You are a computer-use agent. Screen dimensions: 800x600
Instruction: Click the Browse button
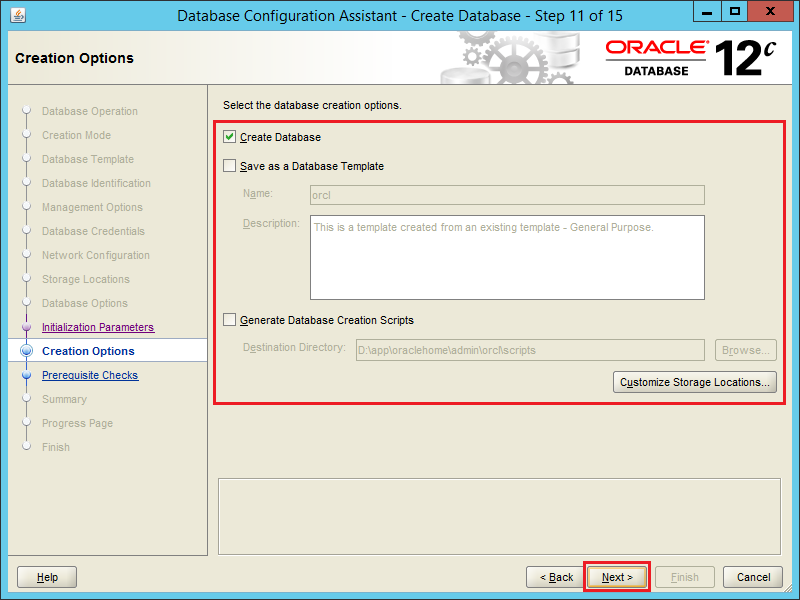[x=745, y=350]
